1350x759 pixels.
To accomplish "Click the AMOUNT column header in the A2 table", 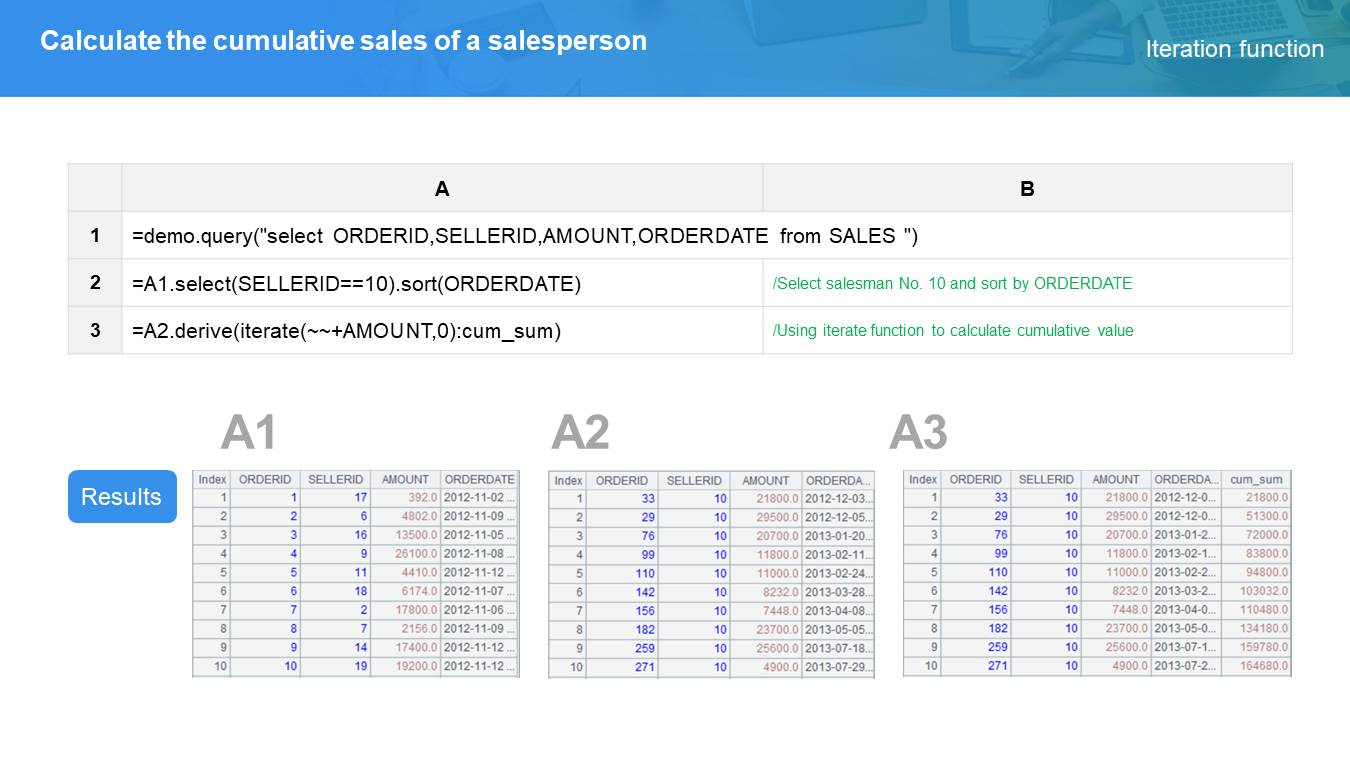I will [766, 481].
